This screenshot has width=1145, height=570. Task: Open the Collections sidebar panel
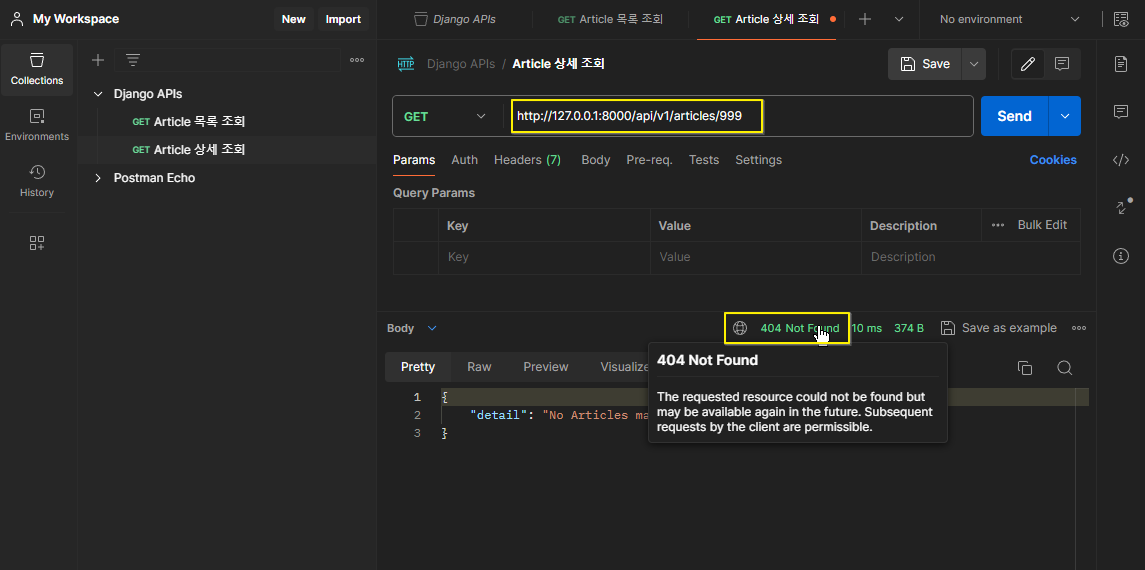[x=37, y=69]
